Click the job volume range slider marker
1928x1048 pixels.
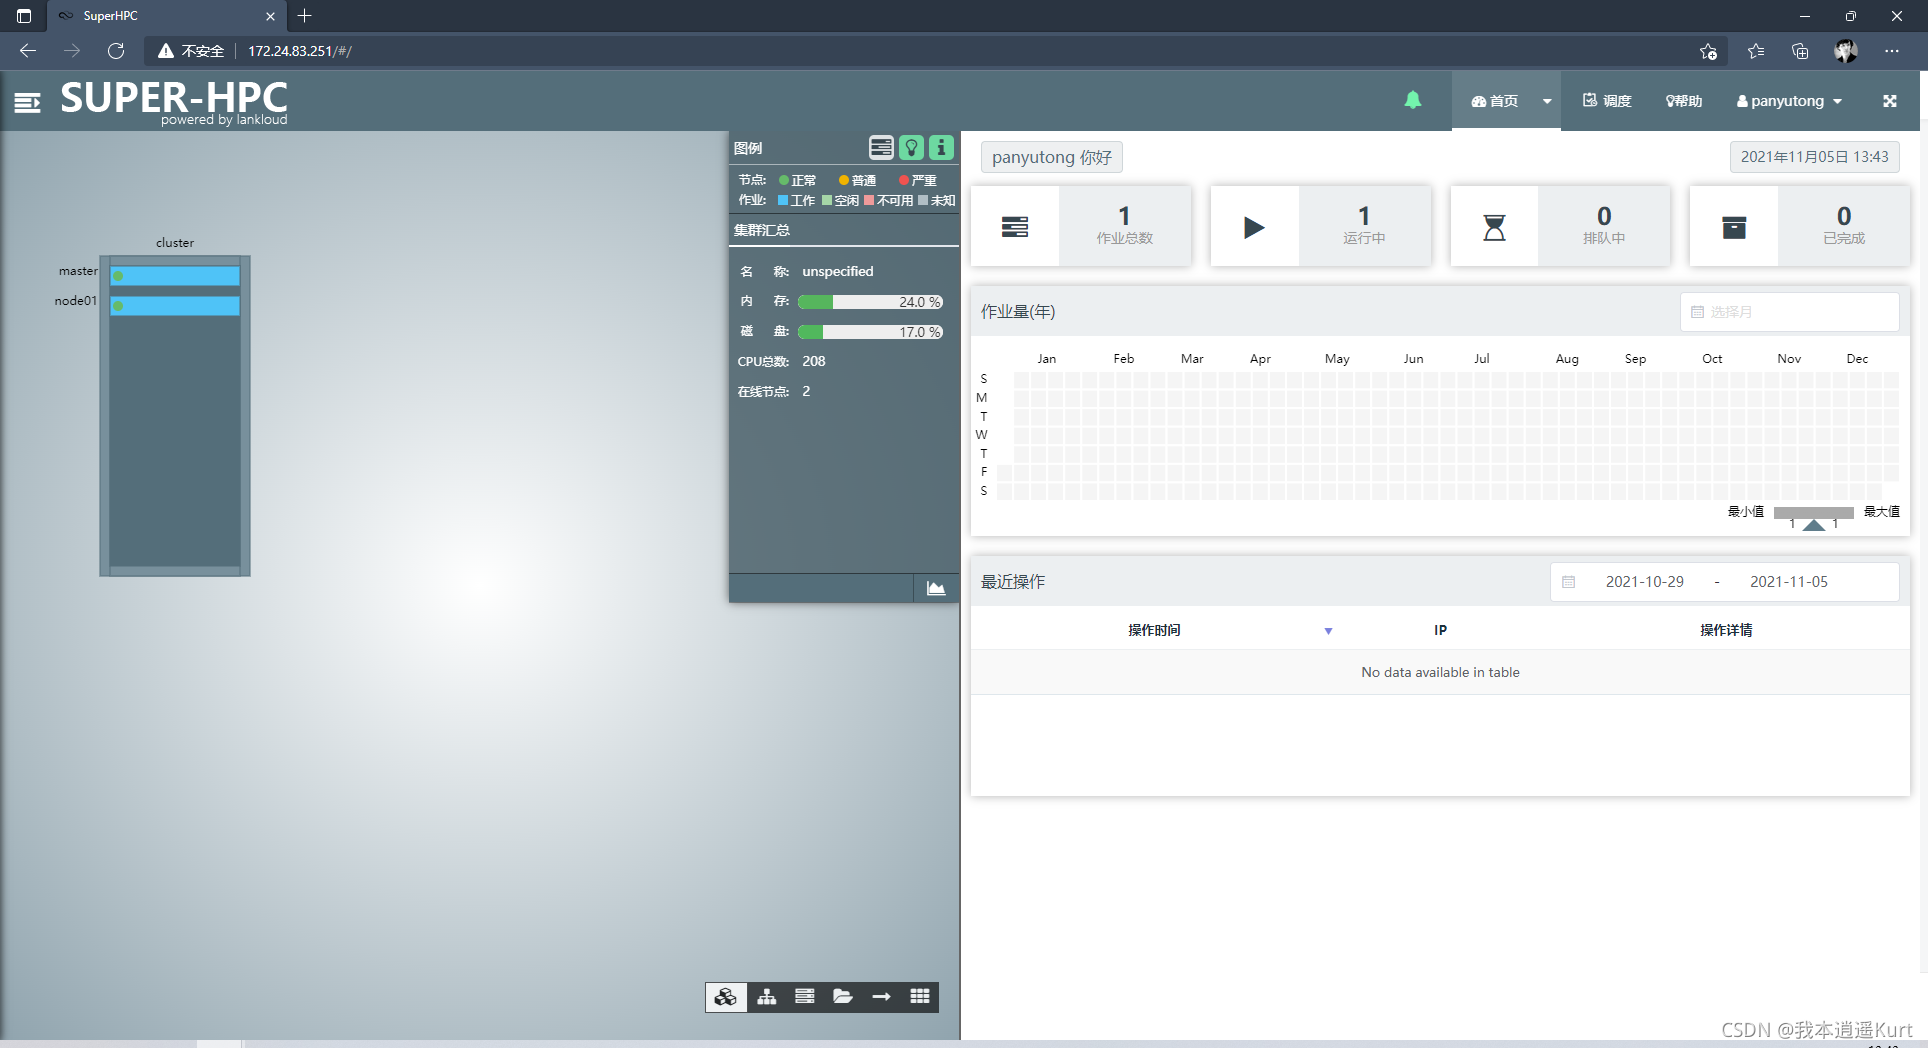click(1814, 525)
